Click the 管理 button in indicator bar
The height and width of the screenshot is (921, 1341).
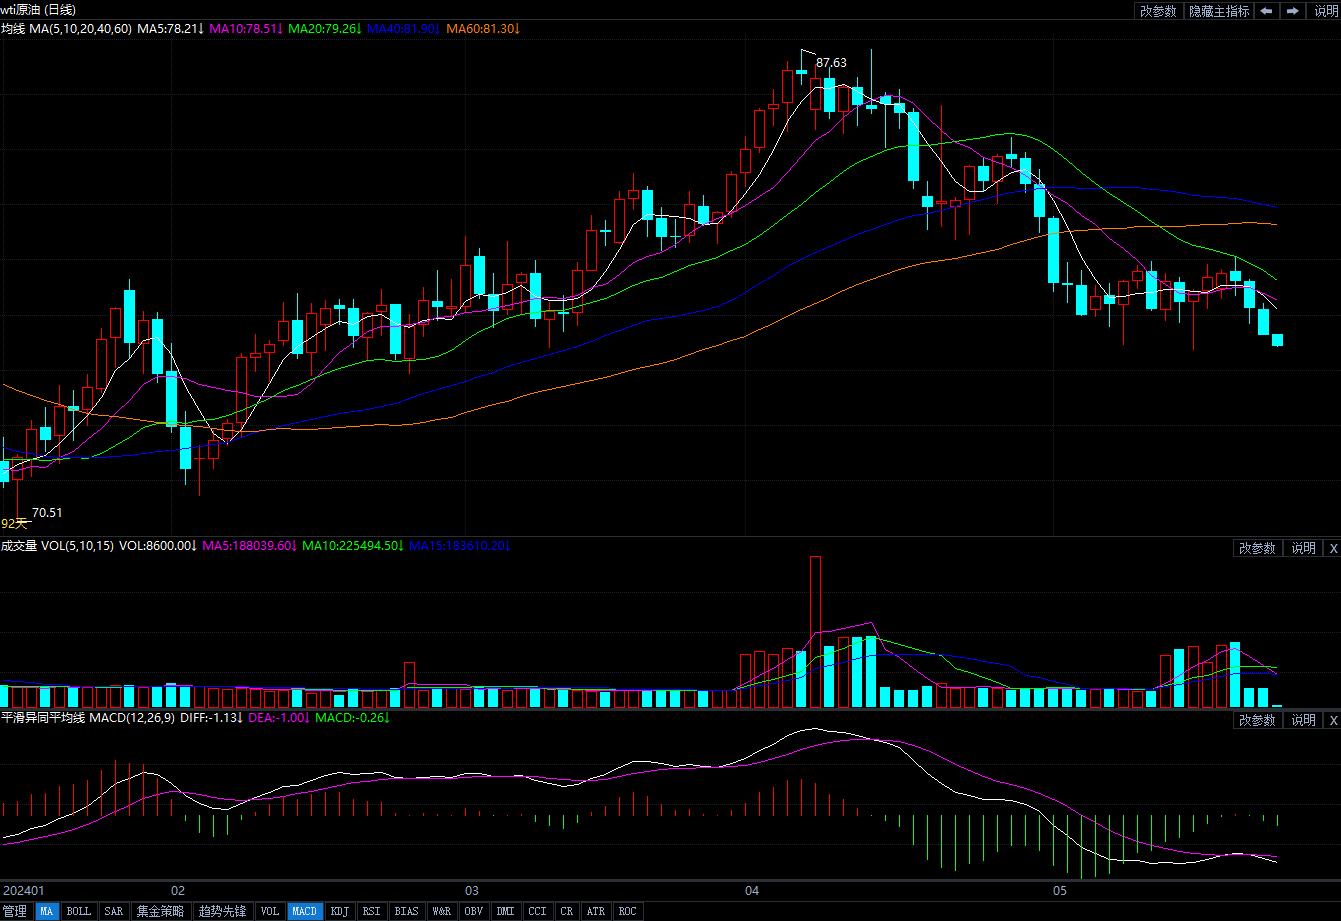(x=15, y=911)
